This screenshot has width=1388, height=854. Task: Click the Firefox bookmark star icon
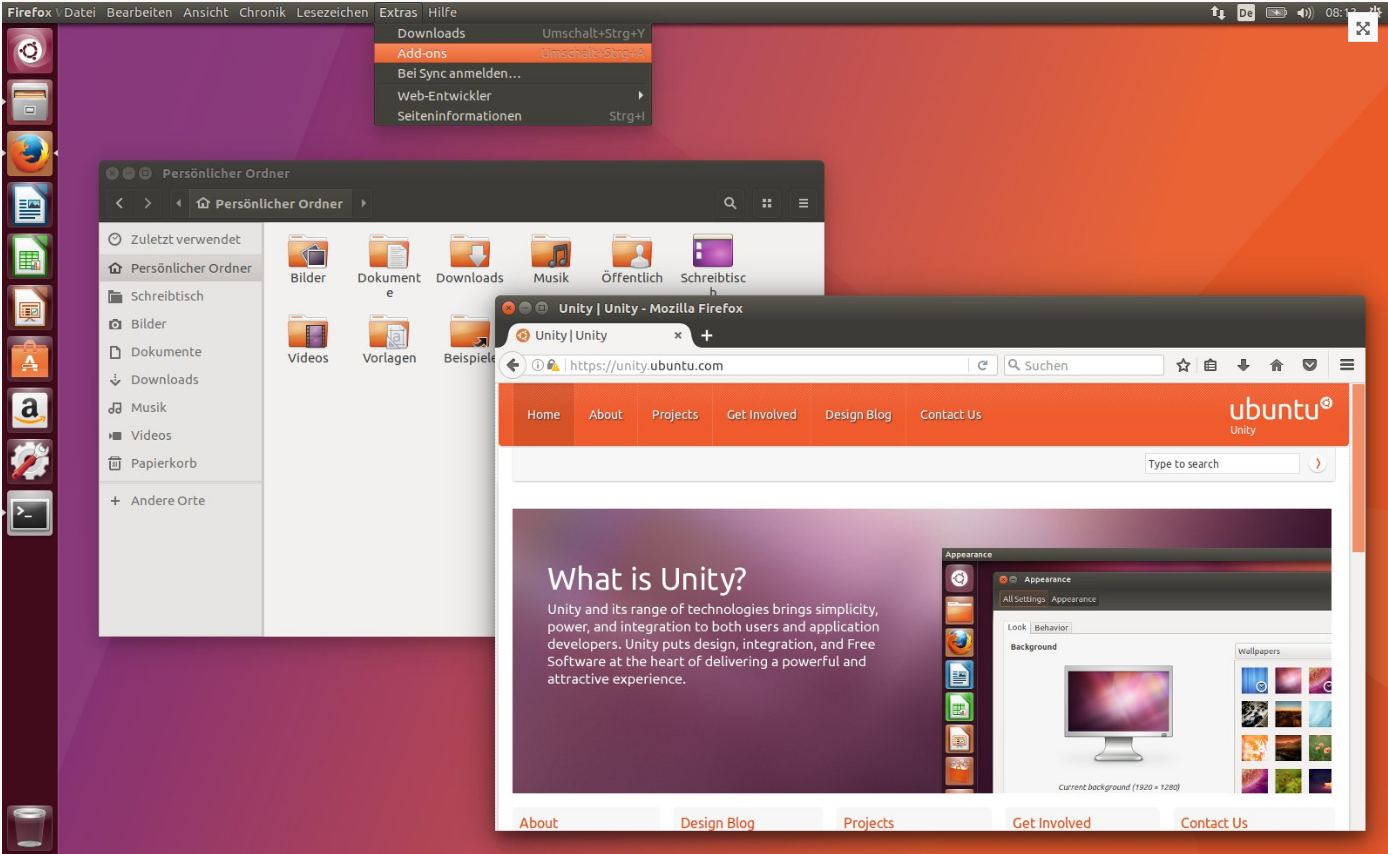1183,366
